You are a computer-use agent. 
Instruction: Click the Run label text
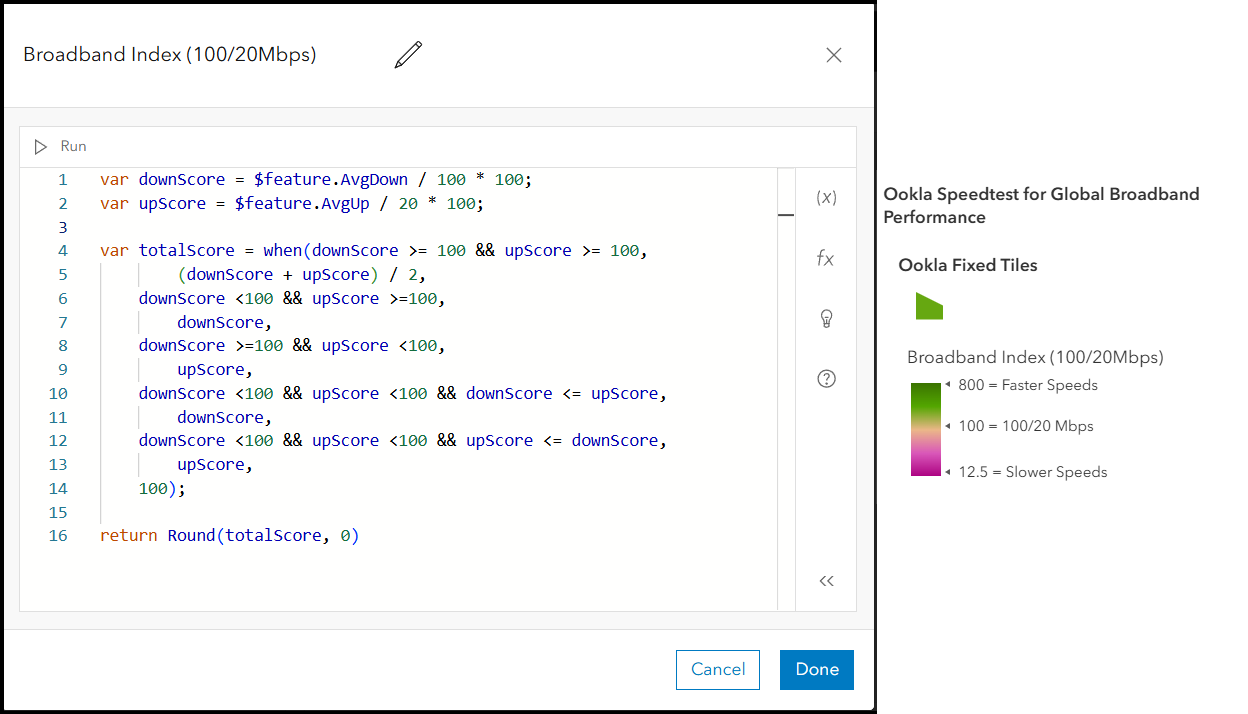point(74,147)
